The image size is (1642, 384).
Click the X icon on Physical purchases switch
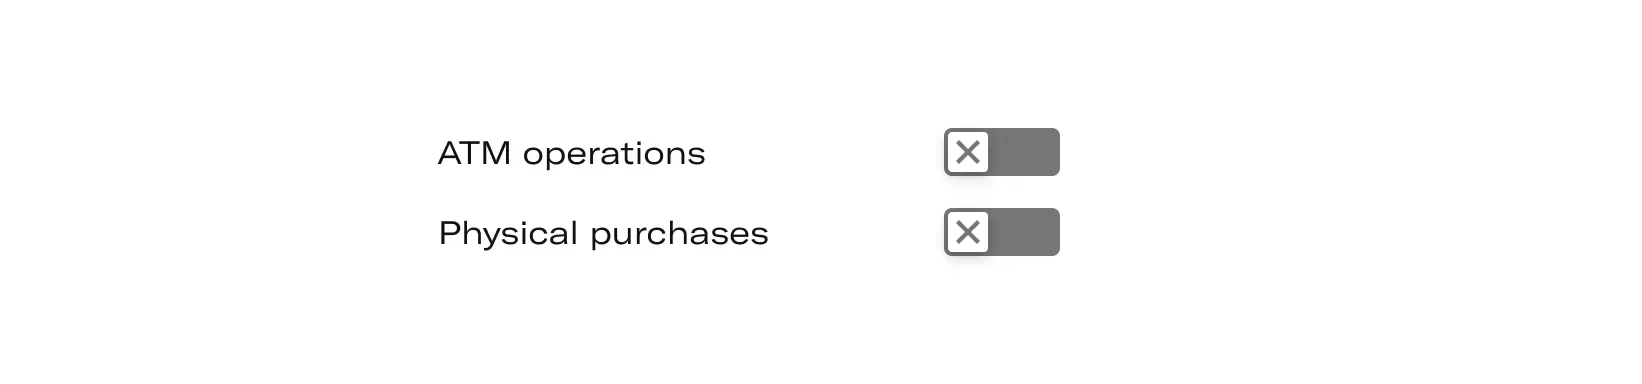[967, 232]
